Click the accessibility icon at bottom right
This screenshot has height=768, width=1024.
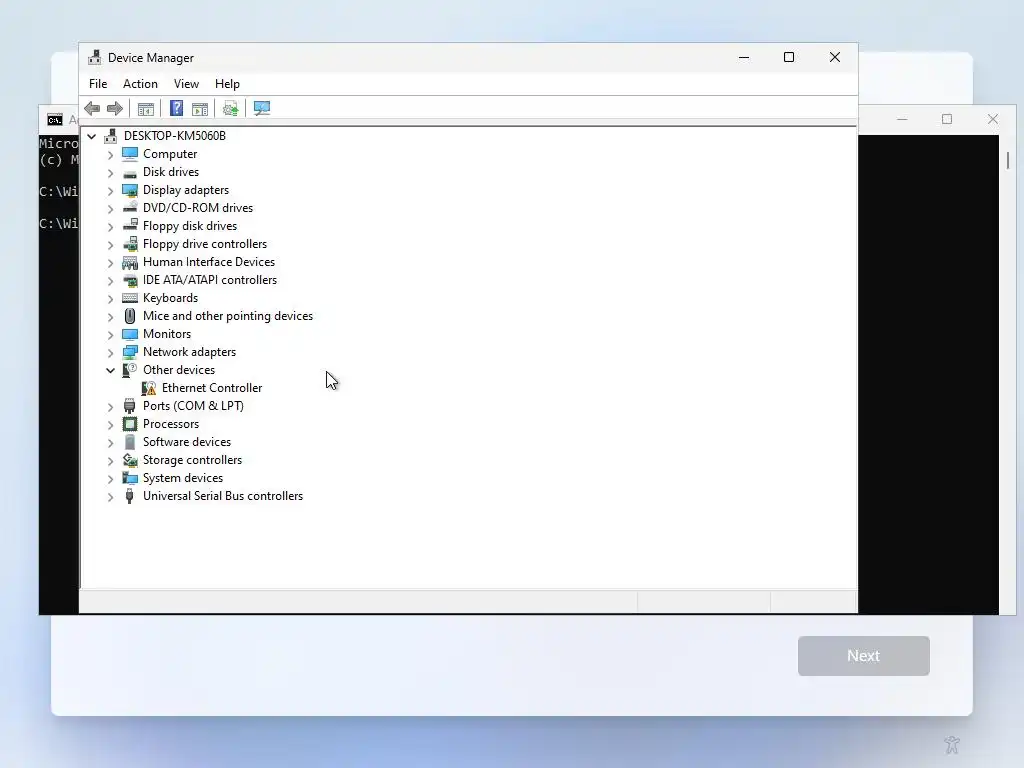click(x=952, y=744)
